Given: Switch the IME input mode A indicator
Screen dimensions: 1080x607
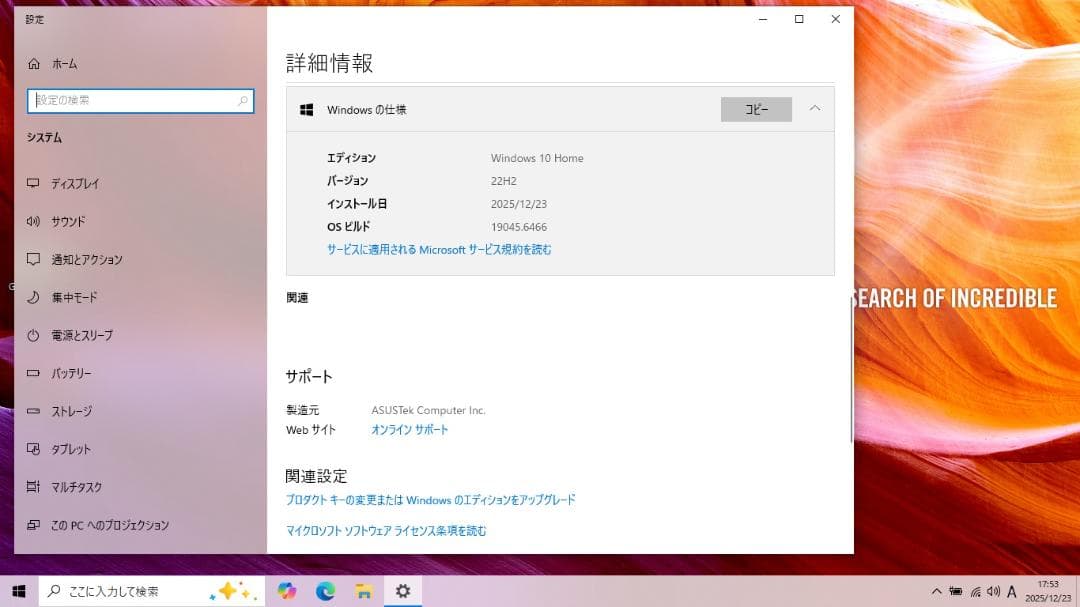Looking at the screenshot, I should point(1011,591).
